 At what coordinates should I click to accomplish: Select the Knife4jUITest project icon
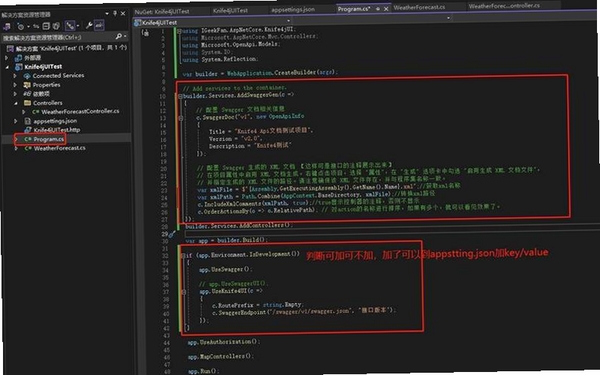click(18, 67)
